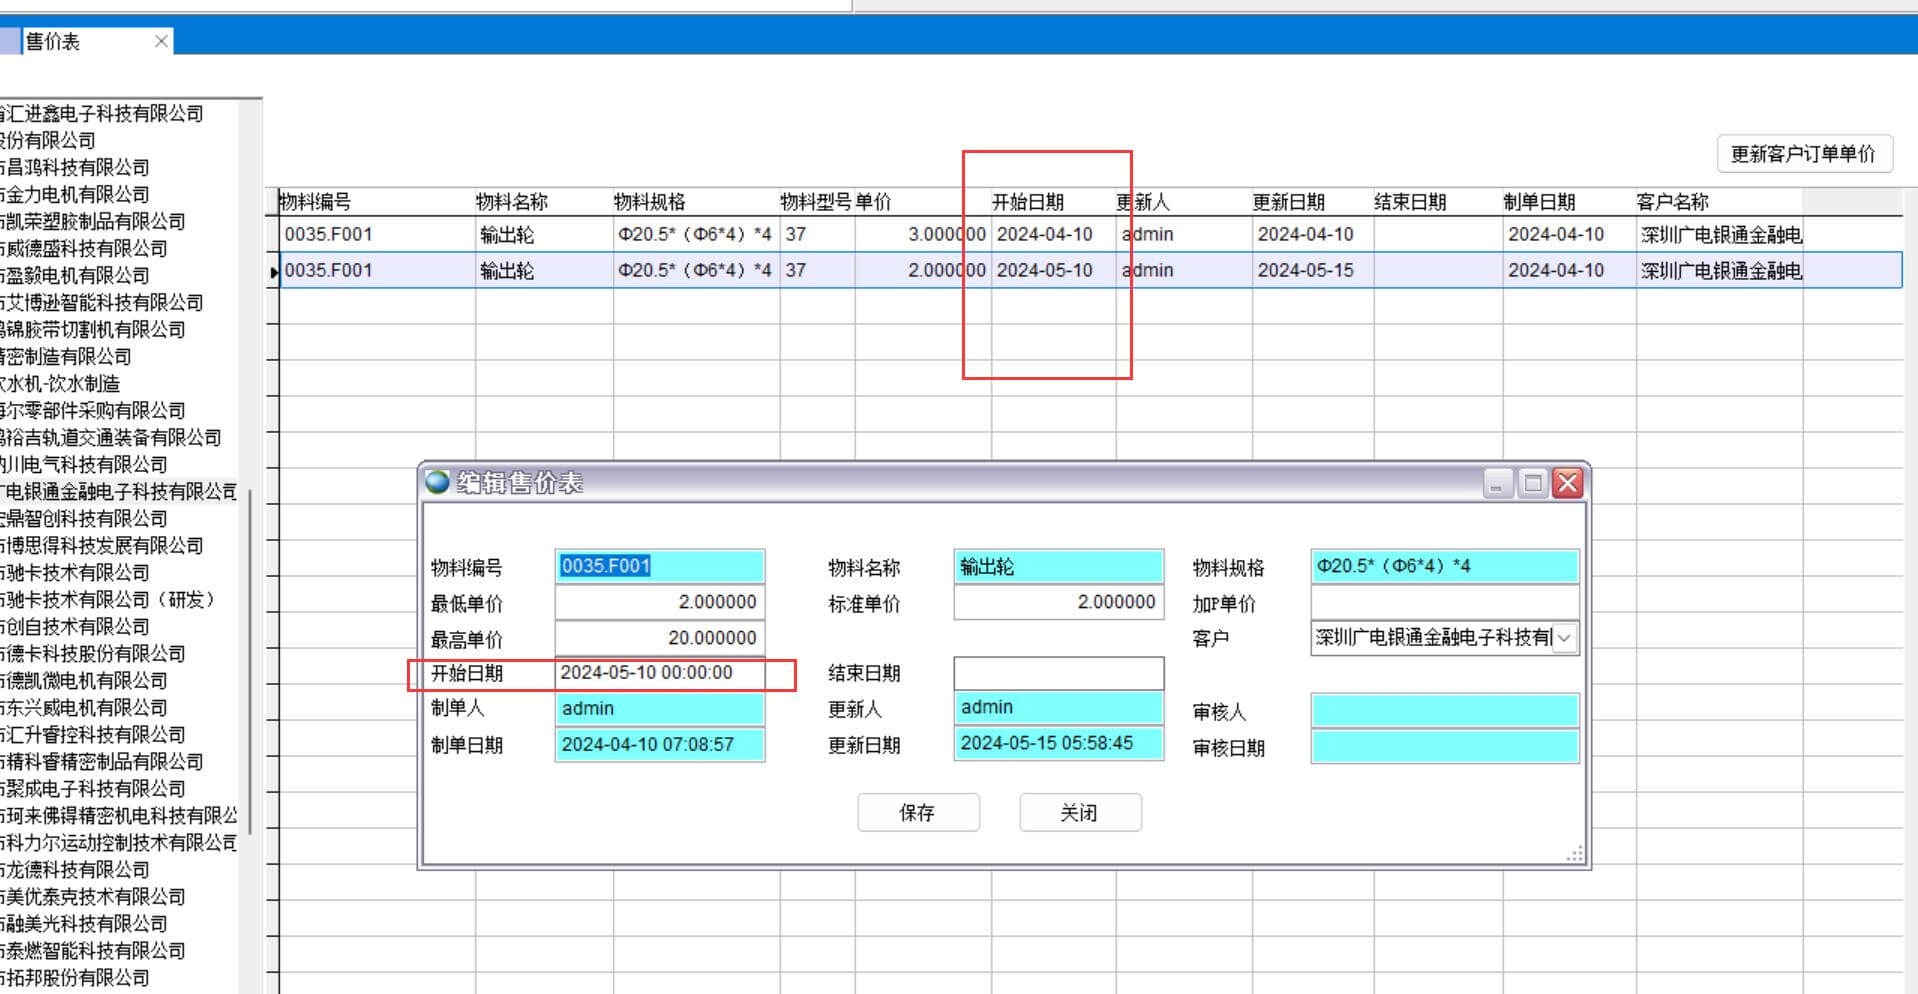This screenshot has height=994, width=1918.
Task: Click the globe icon in the 编辑售价表 title bar
Action: click(437, 482)
